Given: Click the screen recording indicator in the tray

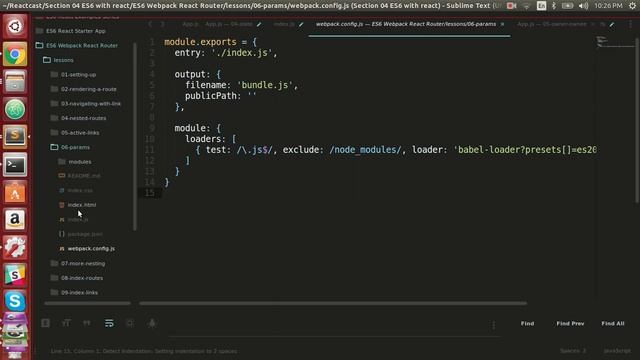Looking at the screenshot, I should (x=511, y=6).
